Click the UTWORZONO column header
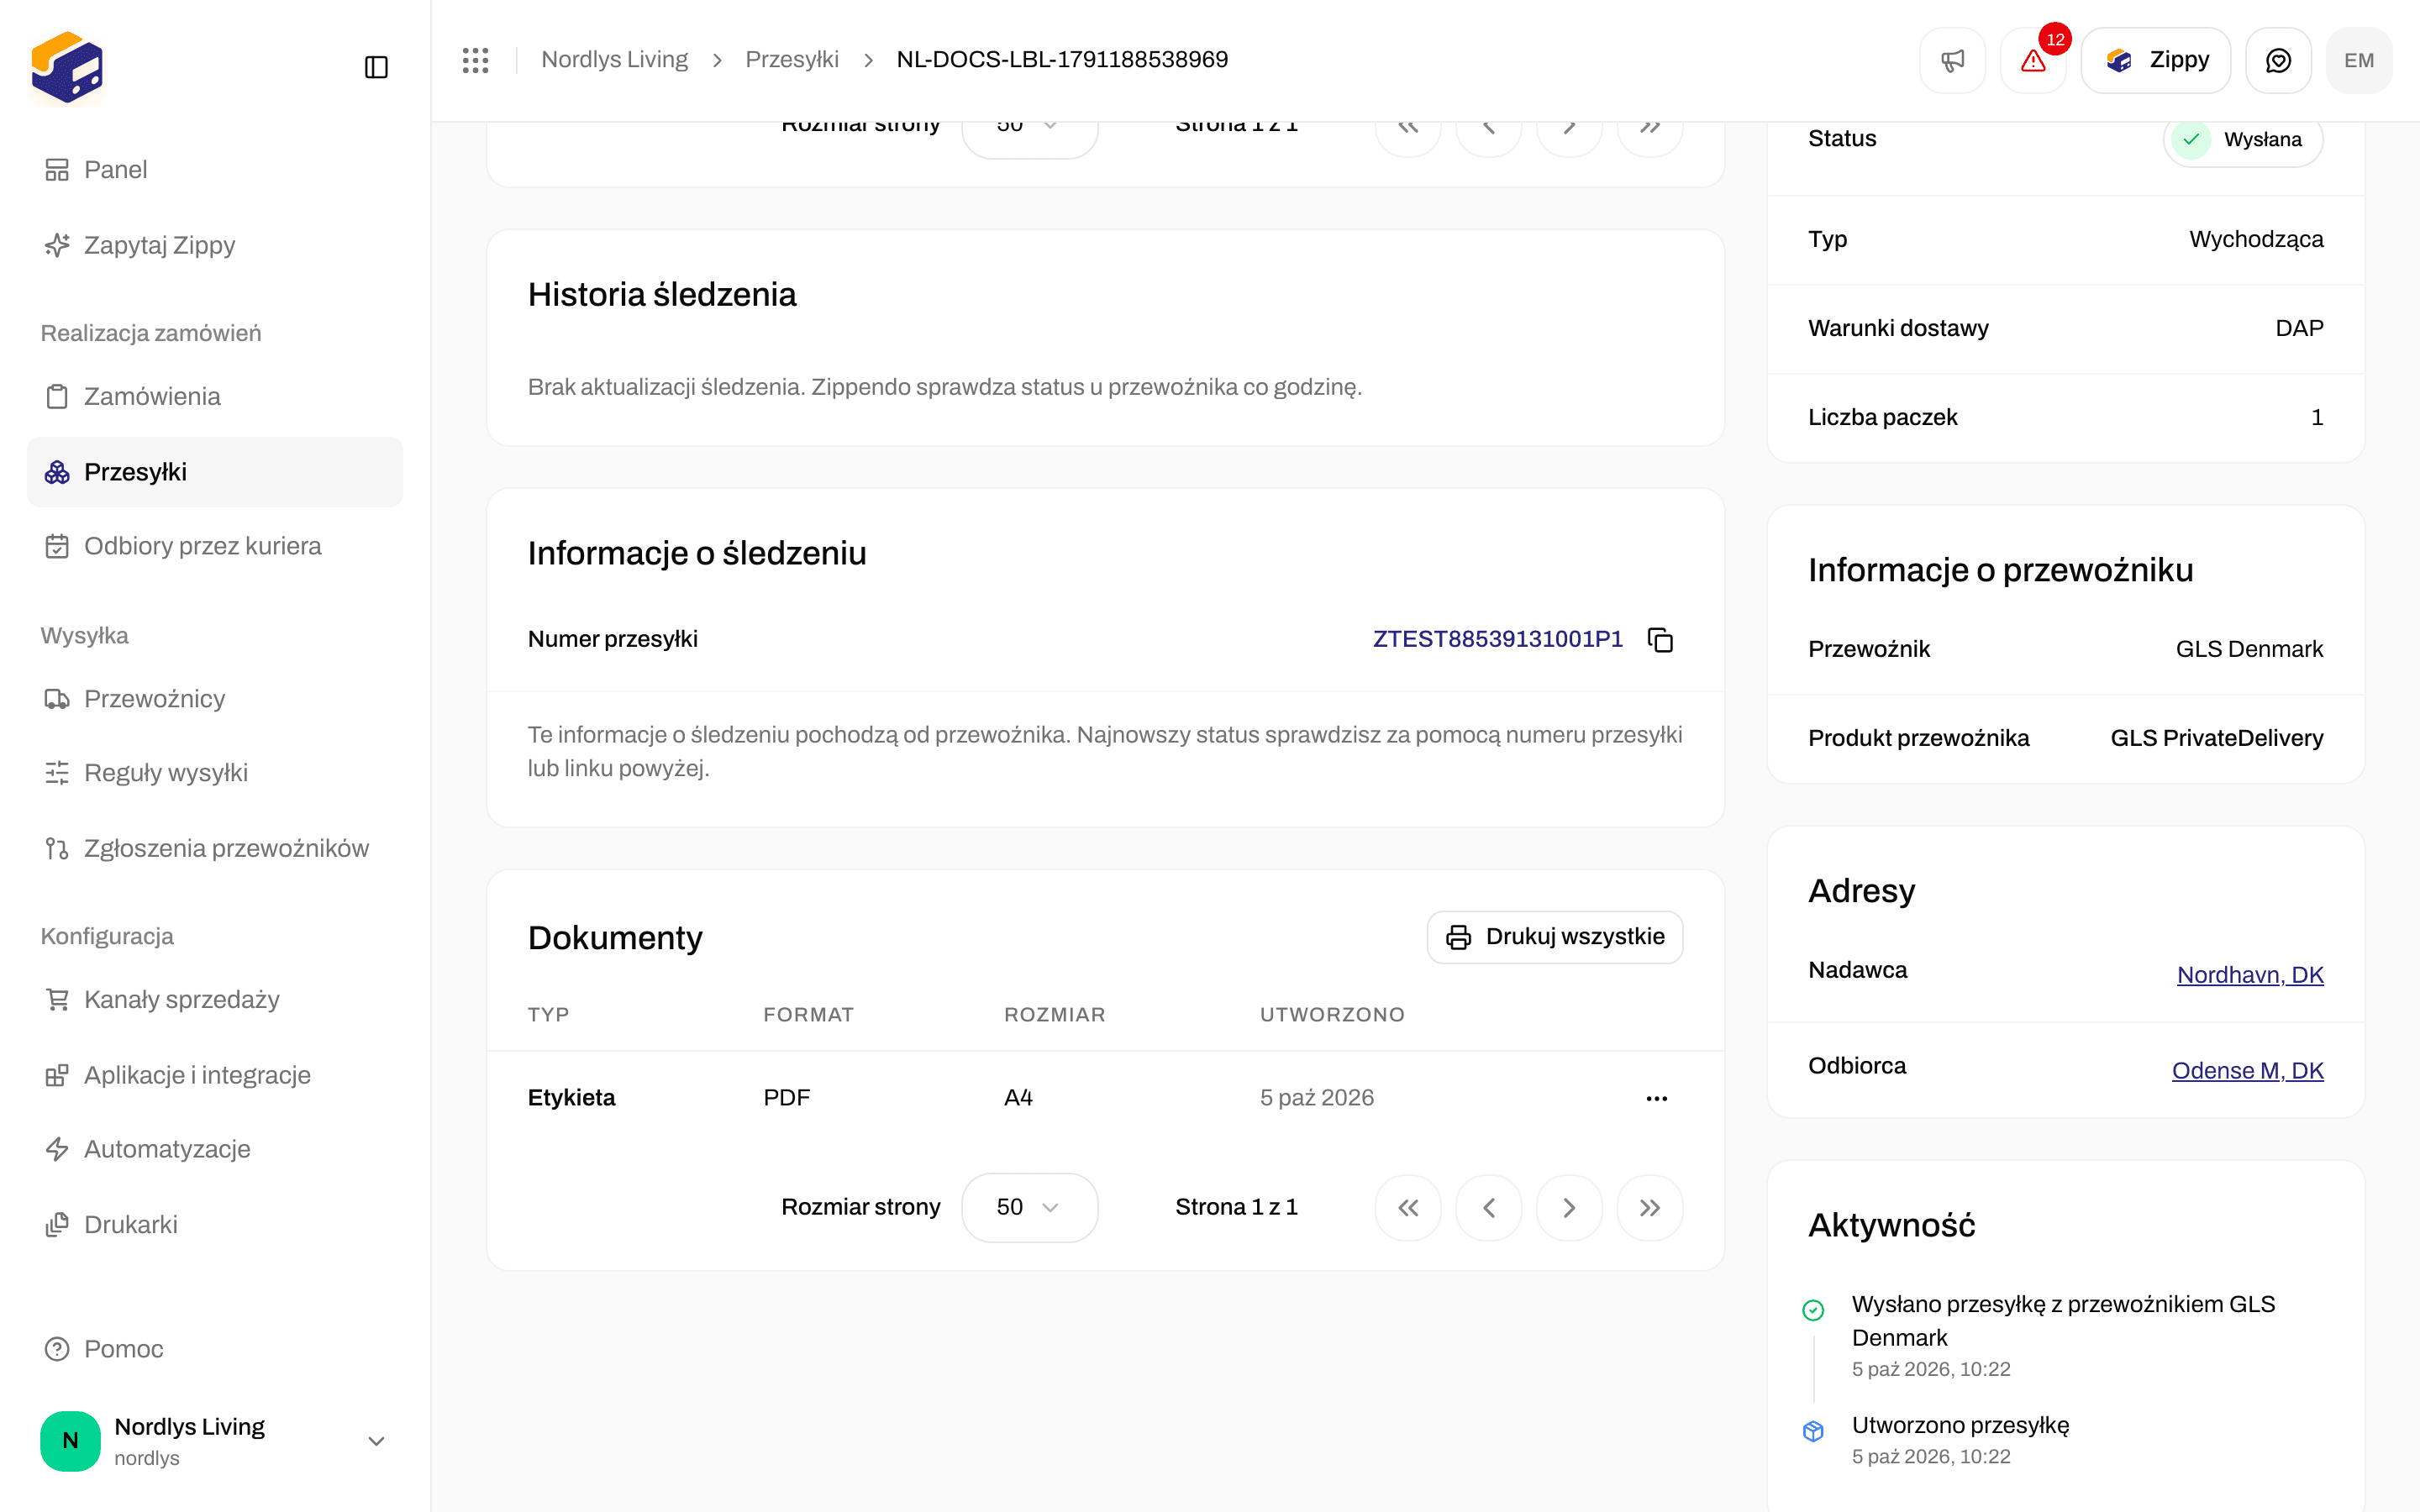Screen dimensions: 2420x1512 pyautogui.click(x=1332, y=1015)
